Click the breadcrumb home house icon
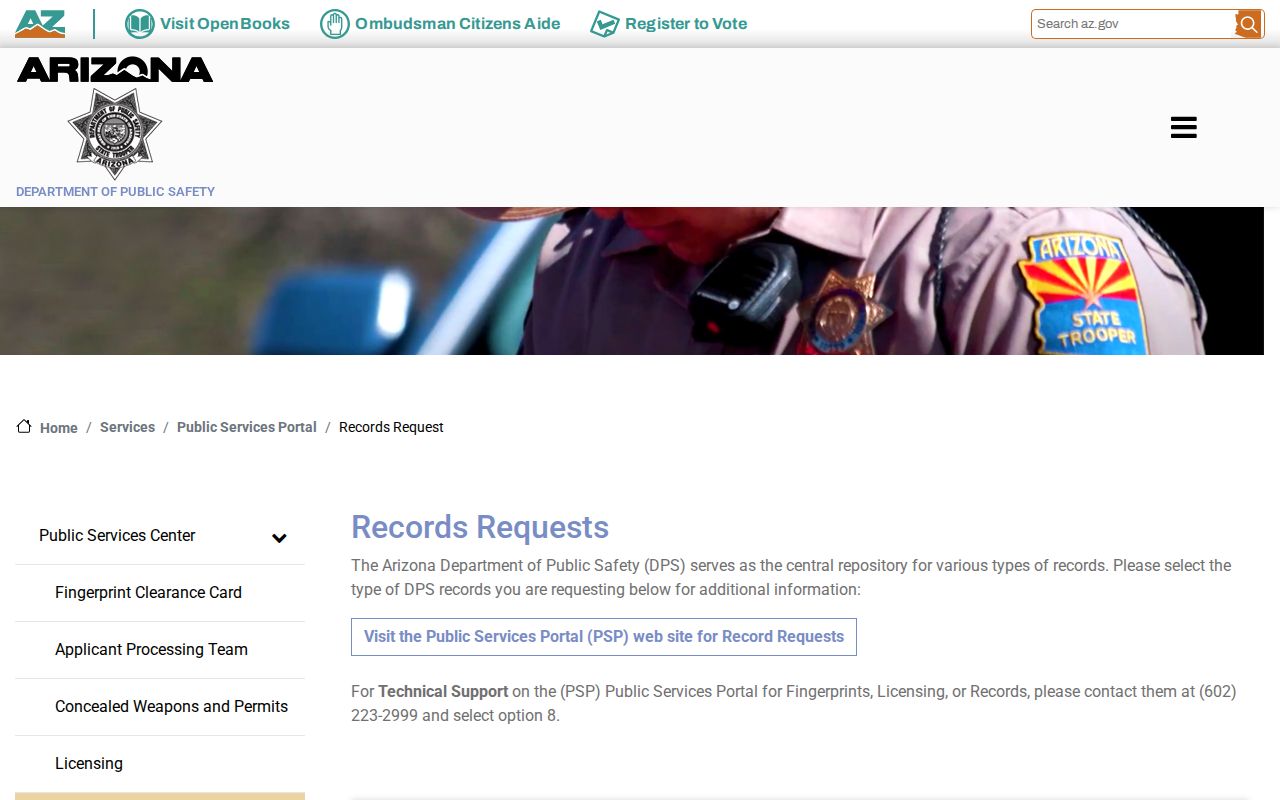Viewport: 1280px width, 800px height. click(x=24, y=426)
